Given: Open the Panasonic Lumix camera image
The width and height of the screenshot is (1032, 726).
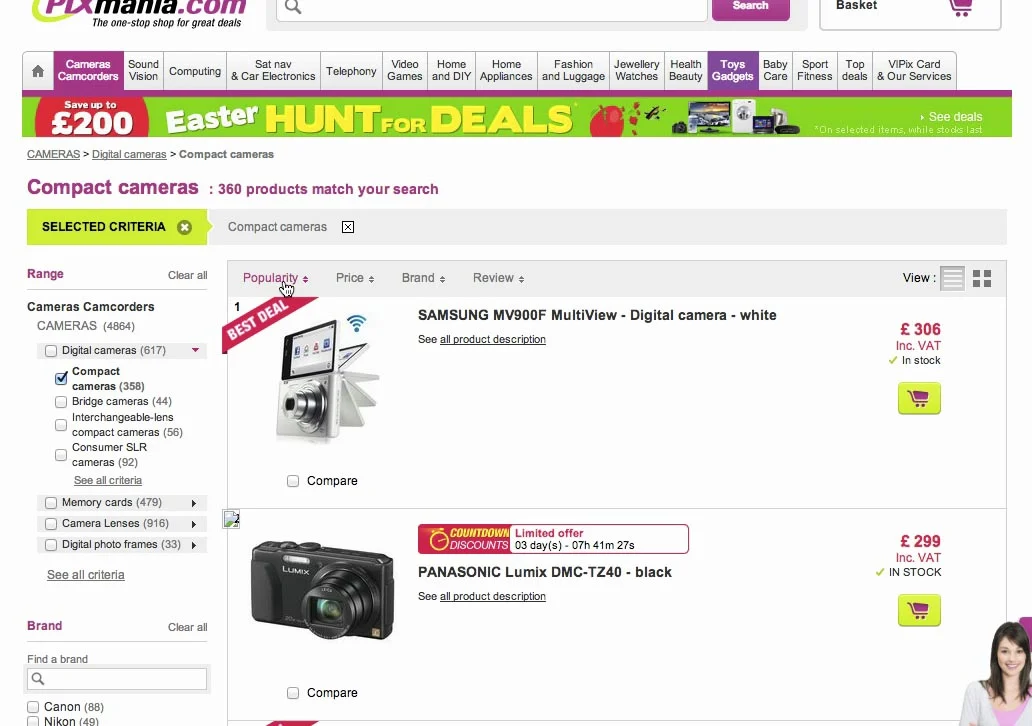Looking at the screenshot, I should [322, 590].
